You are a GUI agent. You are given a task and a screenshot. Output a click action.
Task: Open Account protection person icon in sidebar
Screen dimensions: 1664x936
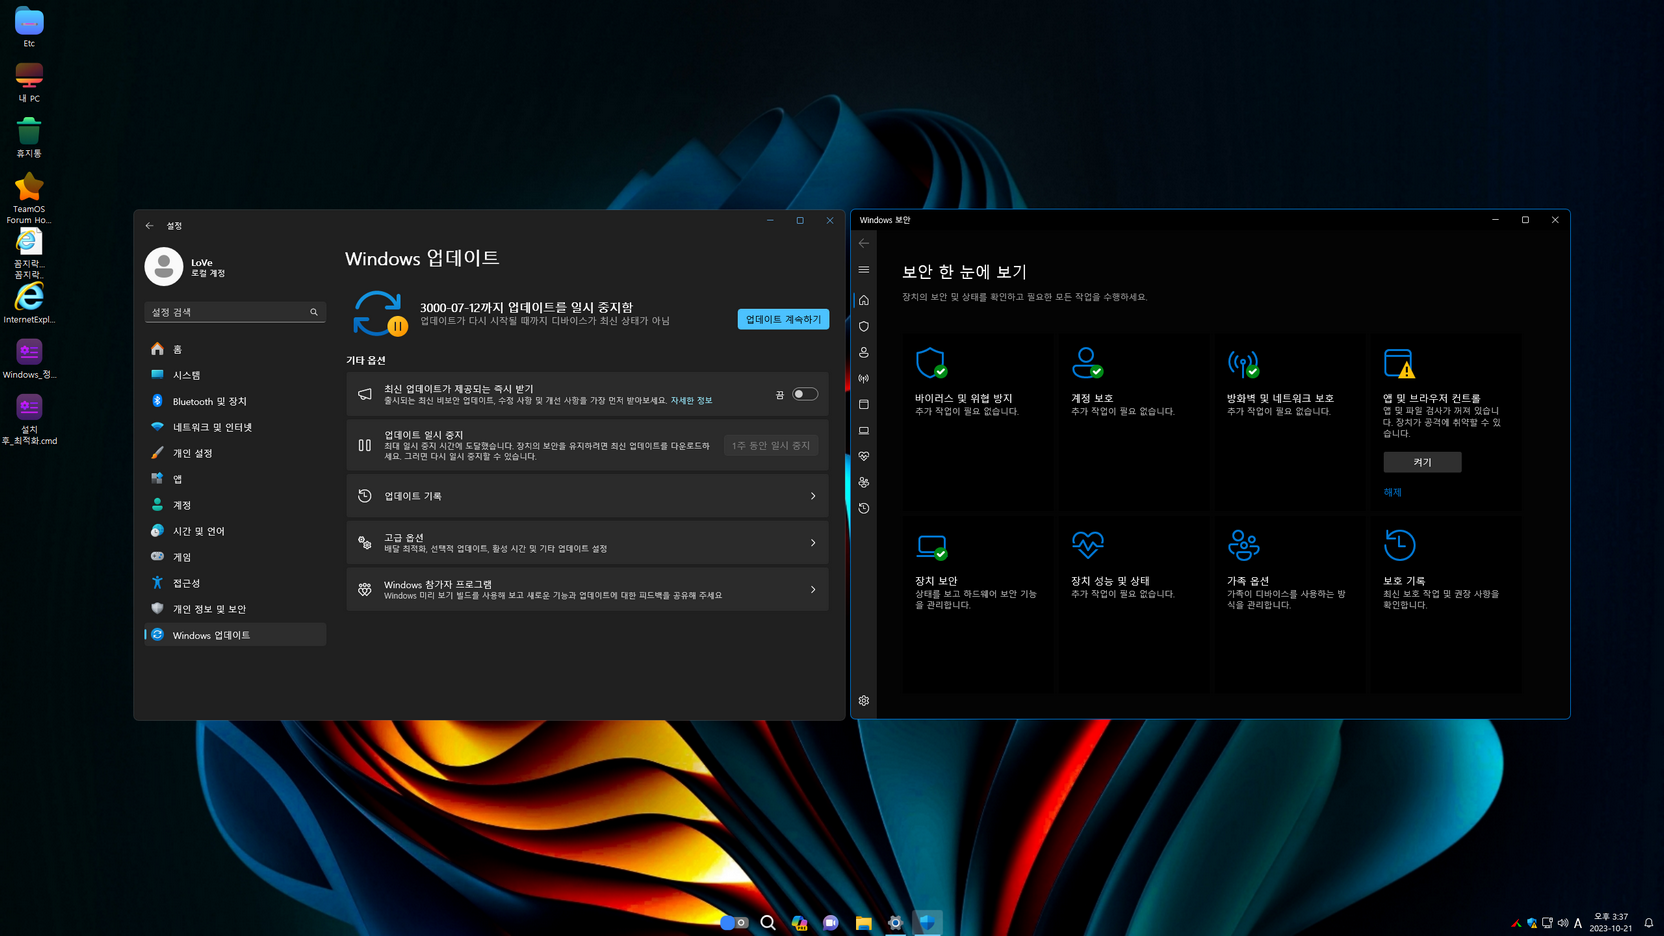[864, 352]
